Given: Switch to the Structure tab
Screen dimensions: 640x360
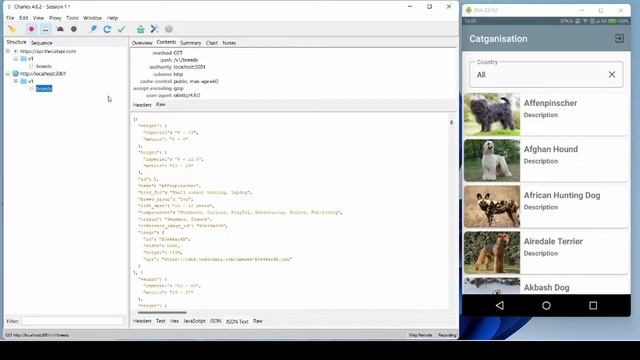Looking at the screenshot, I should pos(16,42).
